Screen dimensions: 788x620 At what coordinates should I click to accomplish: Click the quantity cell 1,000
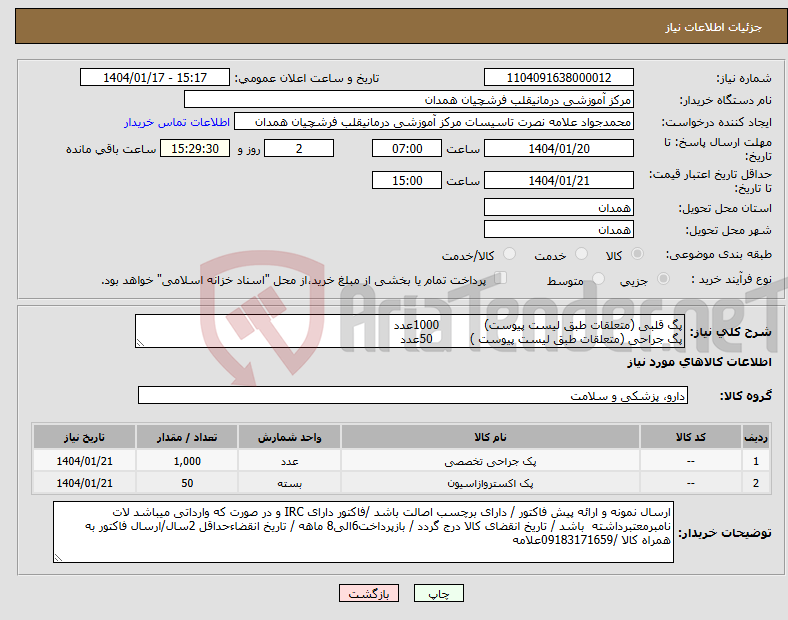pos(187,461)
